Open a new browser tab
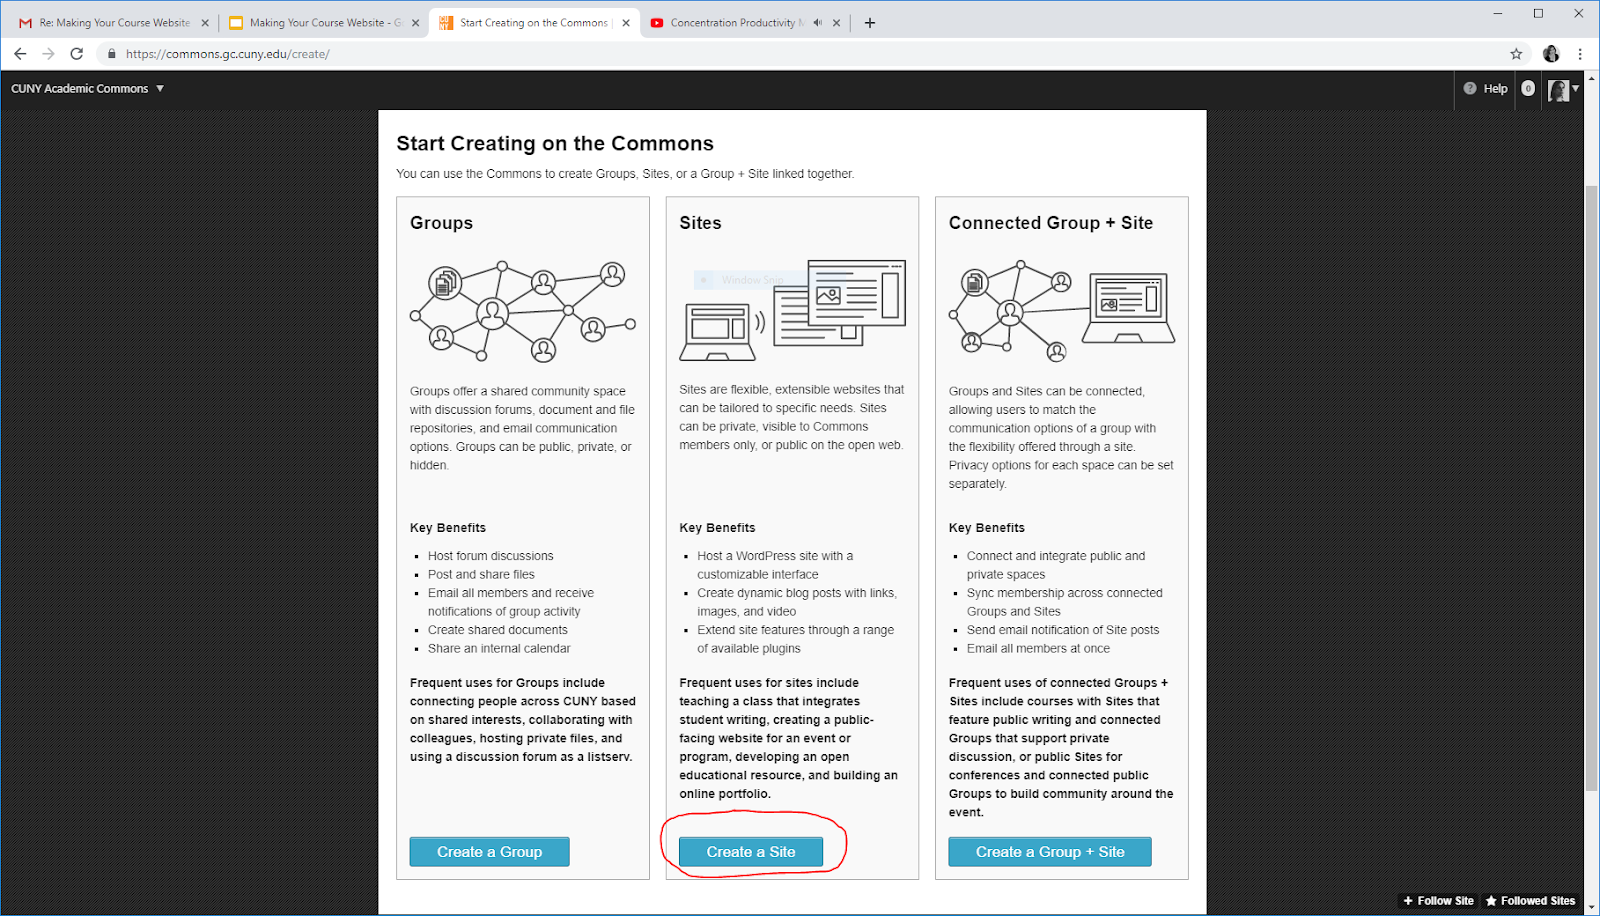 [870, 23]
